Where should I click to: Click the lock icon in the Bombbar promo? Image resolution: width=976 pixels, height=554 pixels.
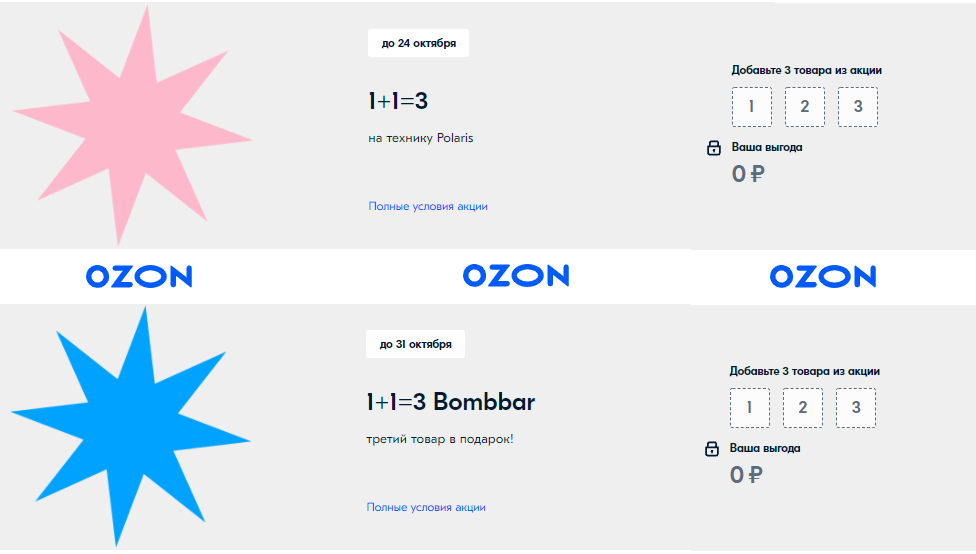[712, 449]
